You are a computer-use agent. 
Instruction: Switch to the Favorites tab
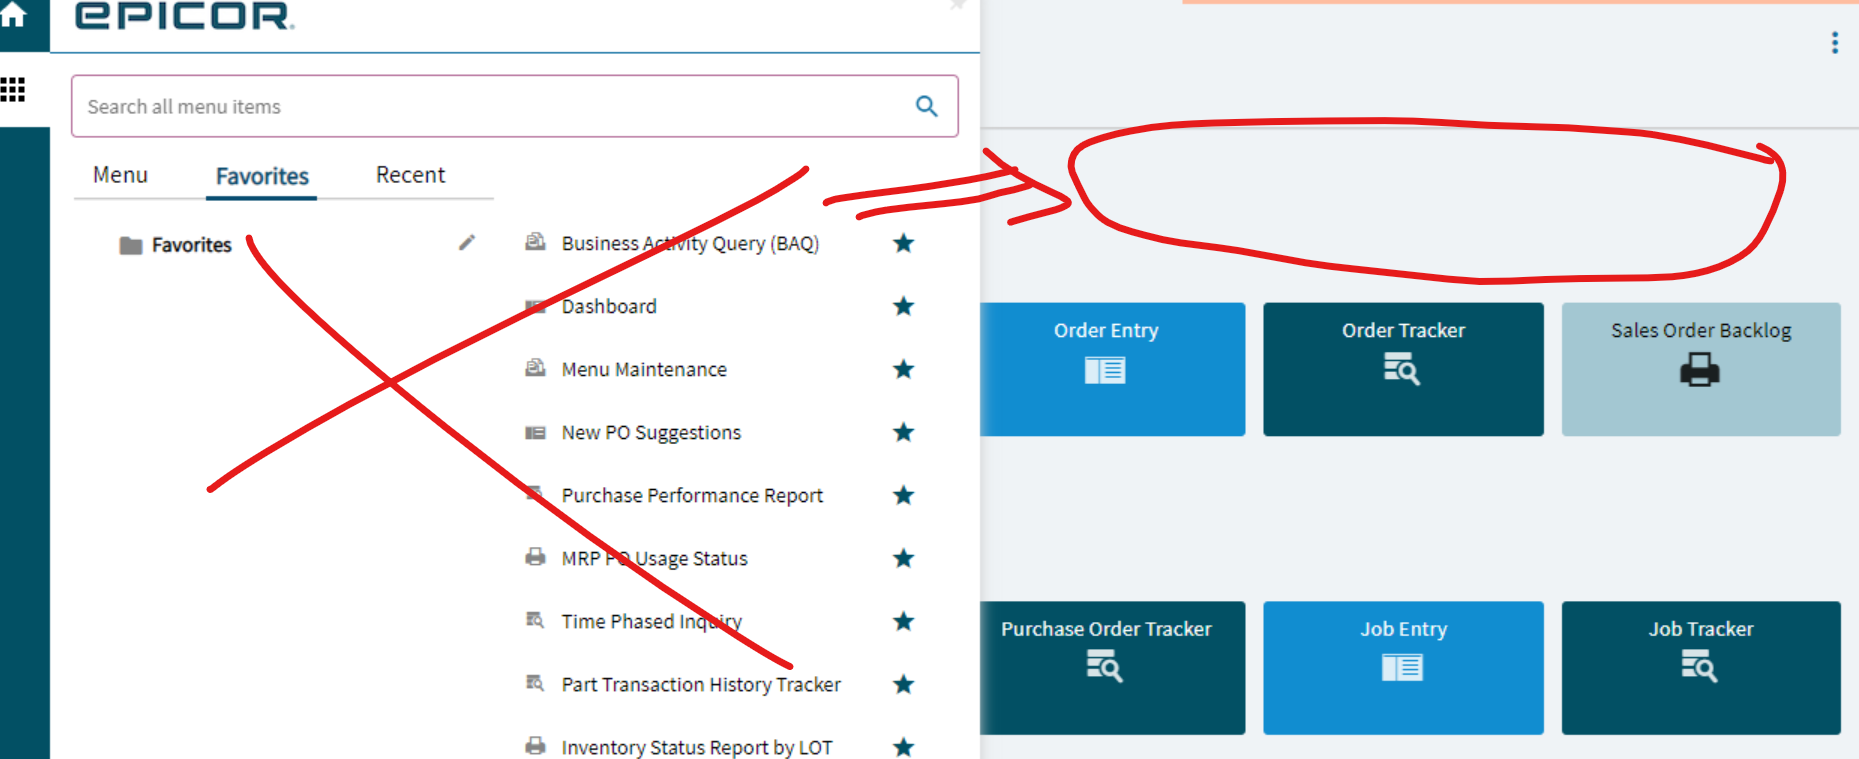tap(262, 176)
